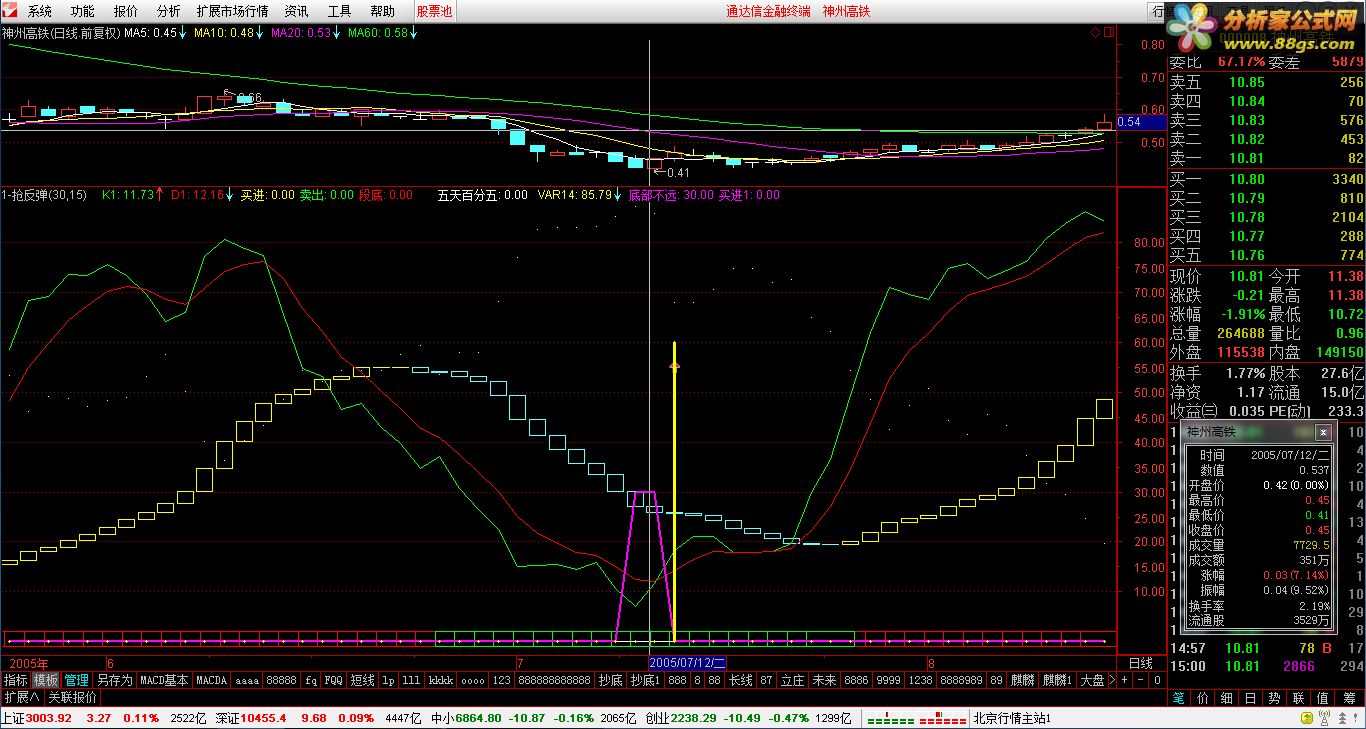
Task: Click the yellow lock status bar icon
Action: (1305, 718)
